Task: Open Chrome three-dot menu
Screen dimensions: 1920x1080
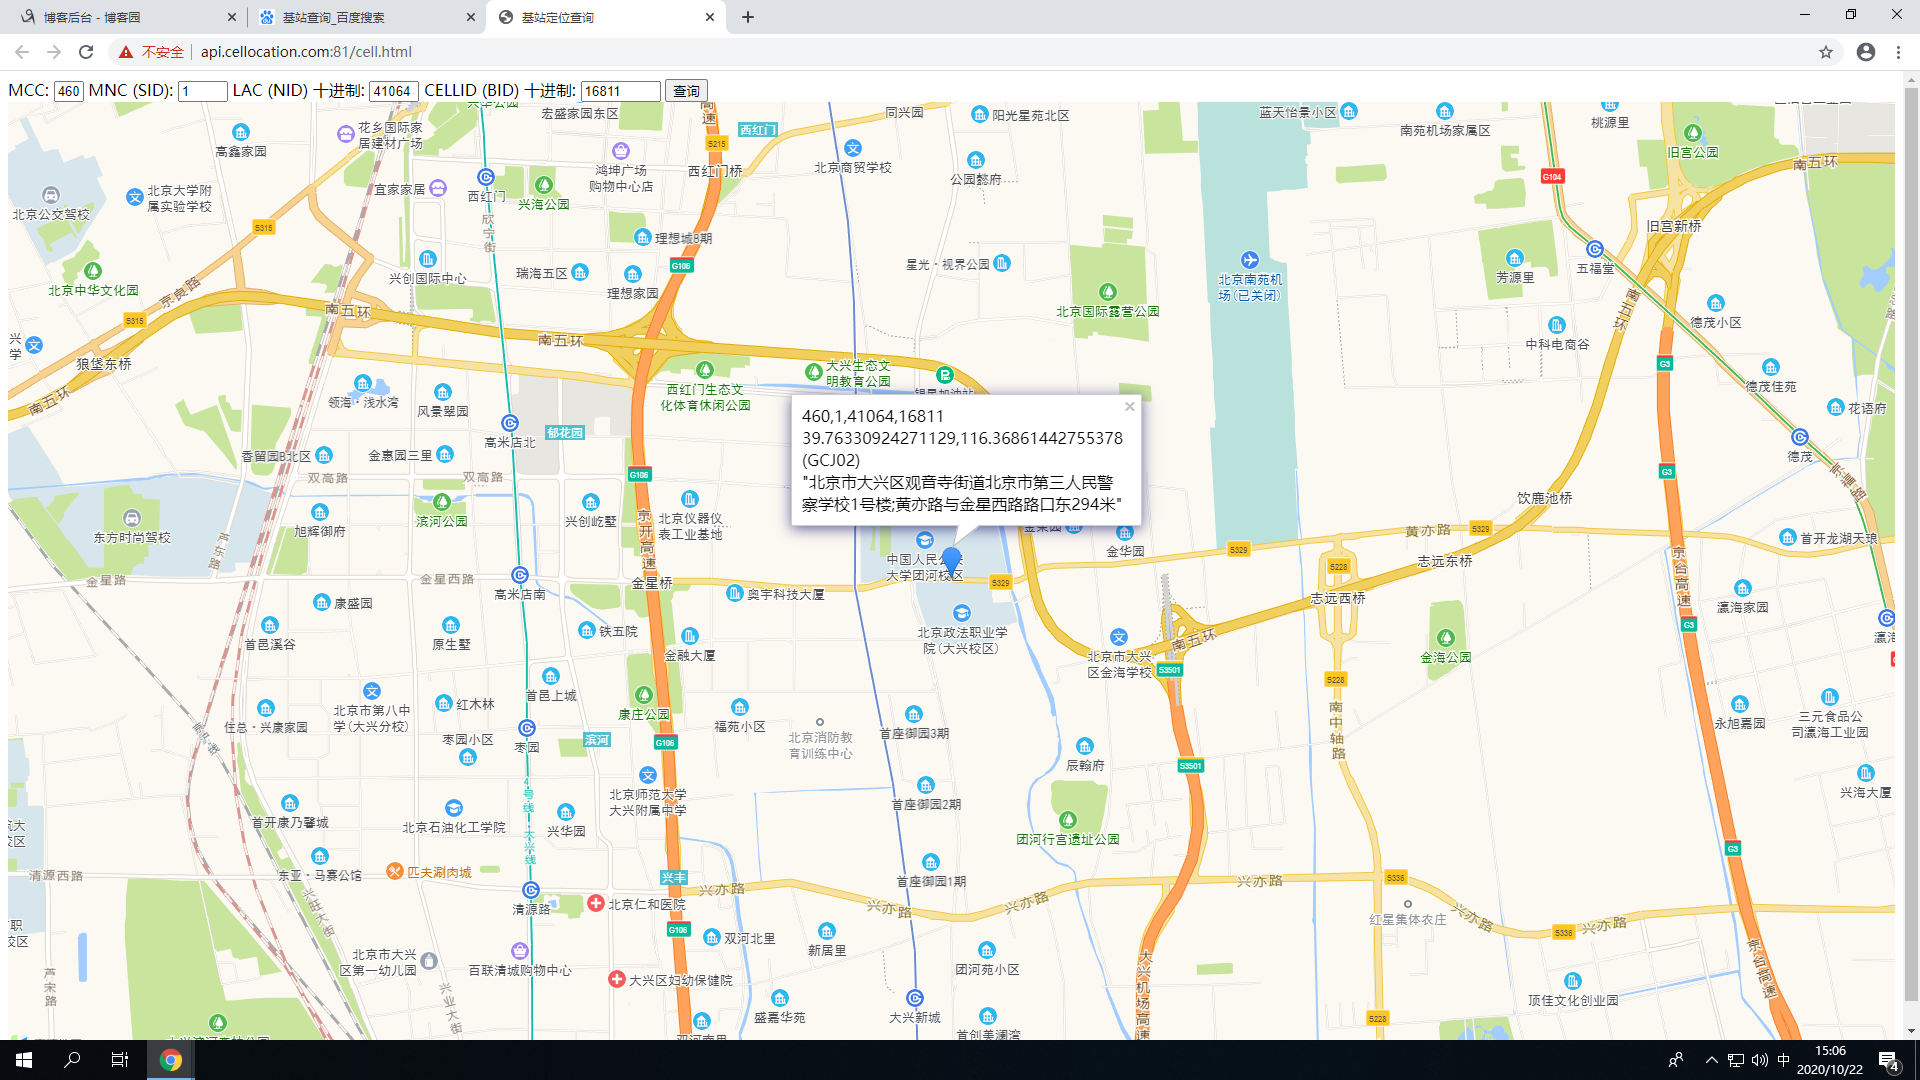Action: 1899,52
